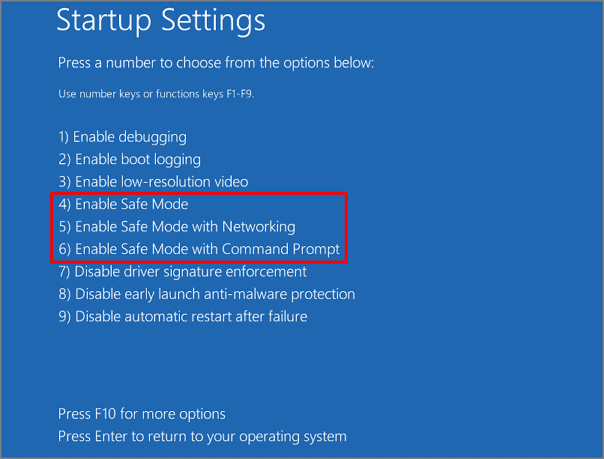Select Enable Safe Mode with Command Prompt
This screenshot has height=459, width=604.
coord(199,249)
